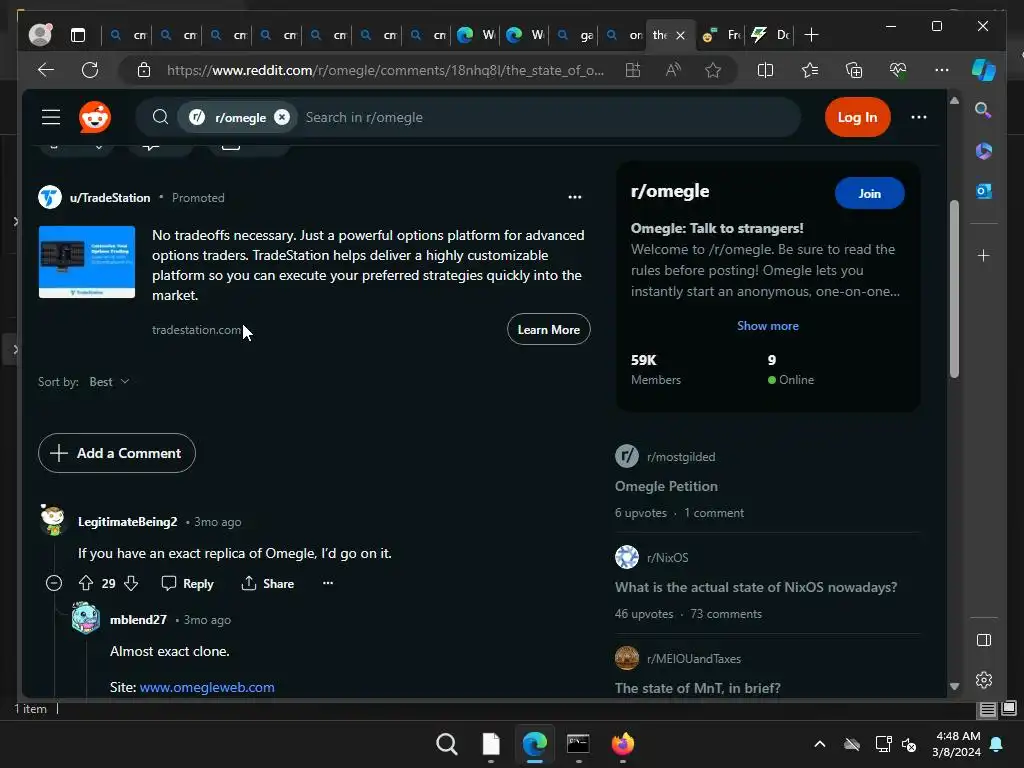Viewport: 1024px width, 768px height.
Task: Open the r/mostgilded subreddit link
Action: [680, 456]
